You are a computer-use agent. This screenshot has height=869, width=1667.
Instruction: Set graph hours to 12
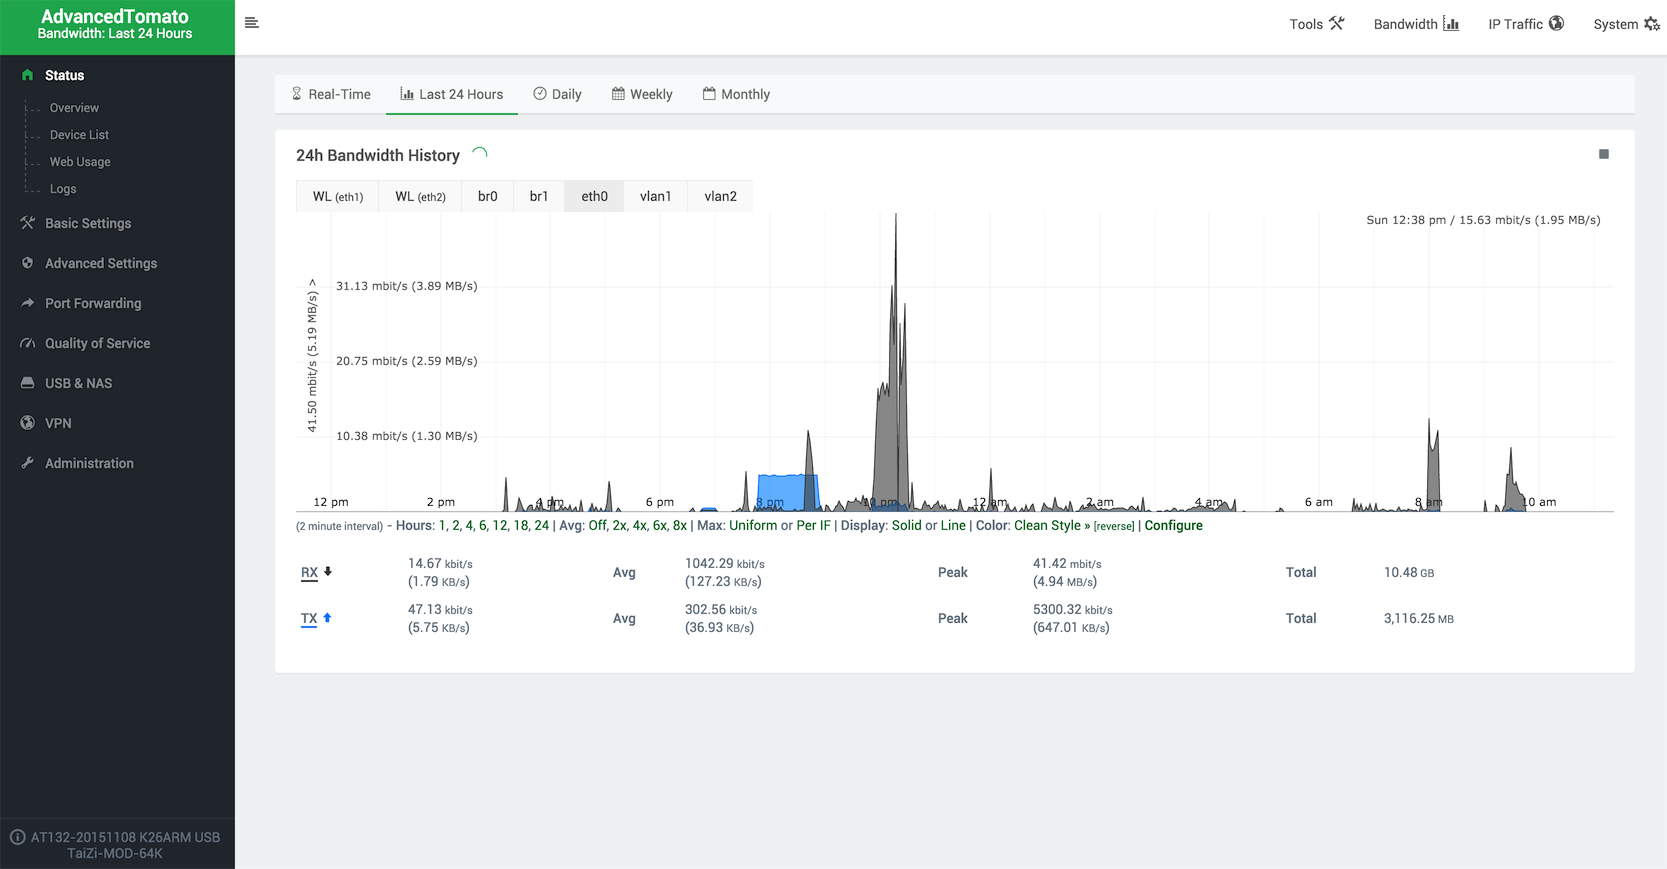click(500, 526)
